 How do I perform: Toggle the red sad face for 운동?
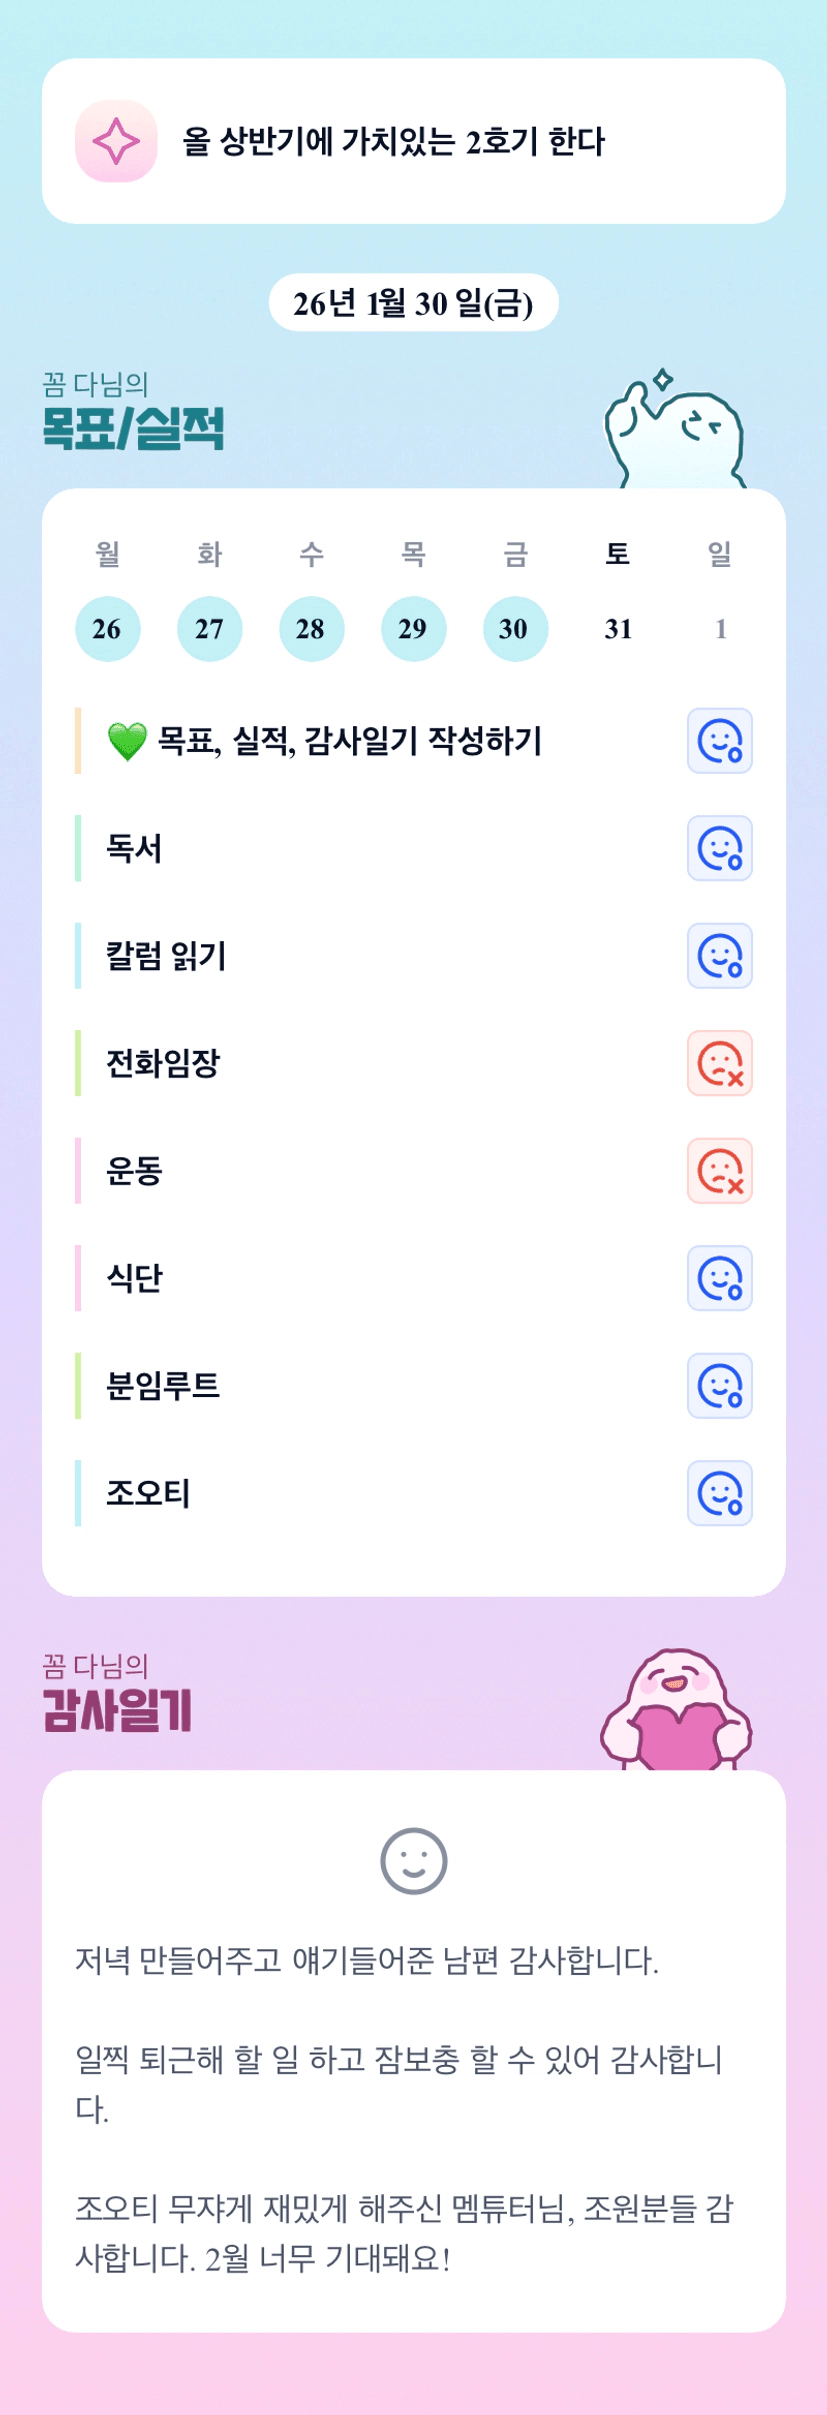pos(719,1171)
